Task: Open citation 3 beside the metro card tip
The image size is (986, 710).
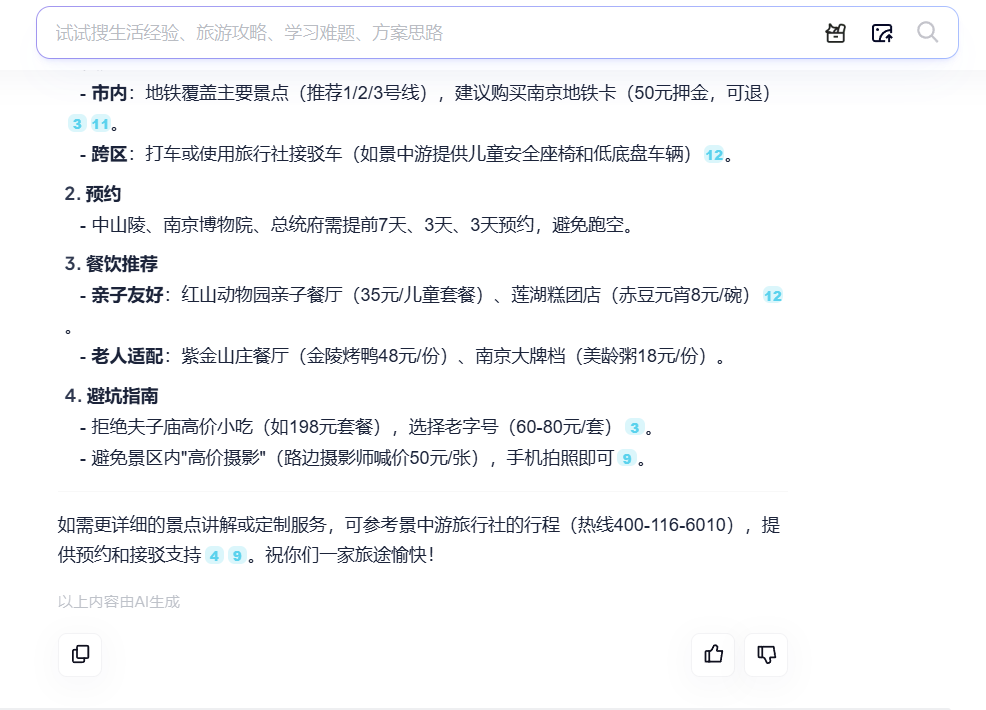Action: 77,123
